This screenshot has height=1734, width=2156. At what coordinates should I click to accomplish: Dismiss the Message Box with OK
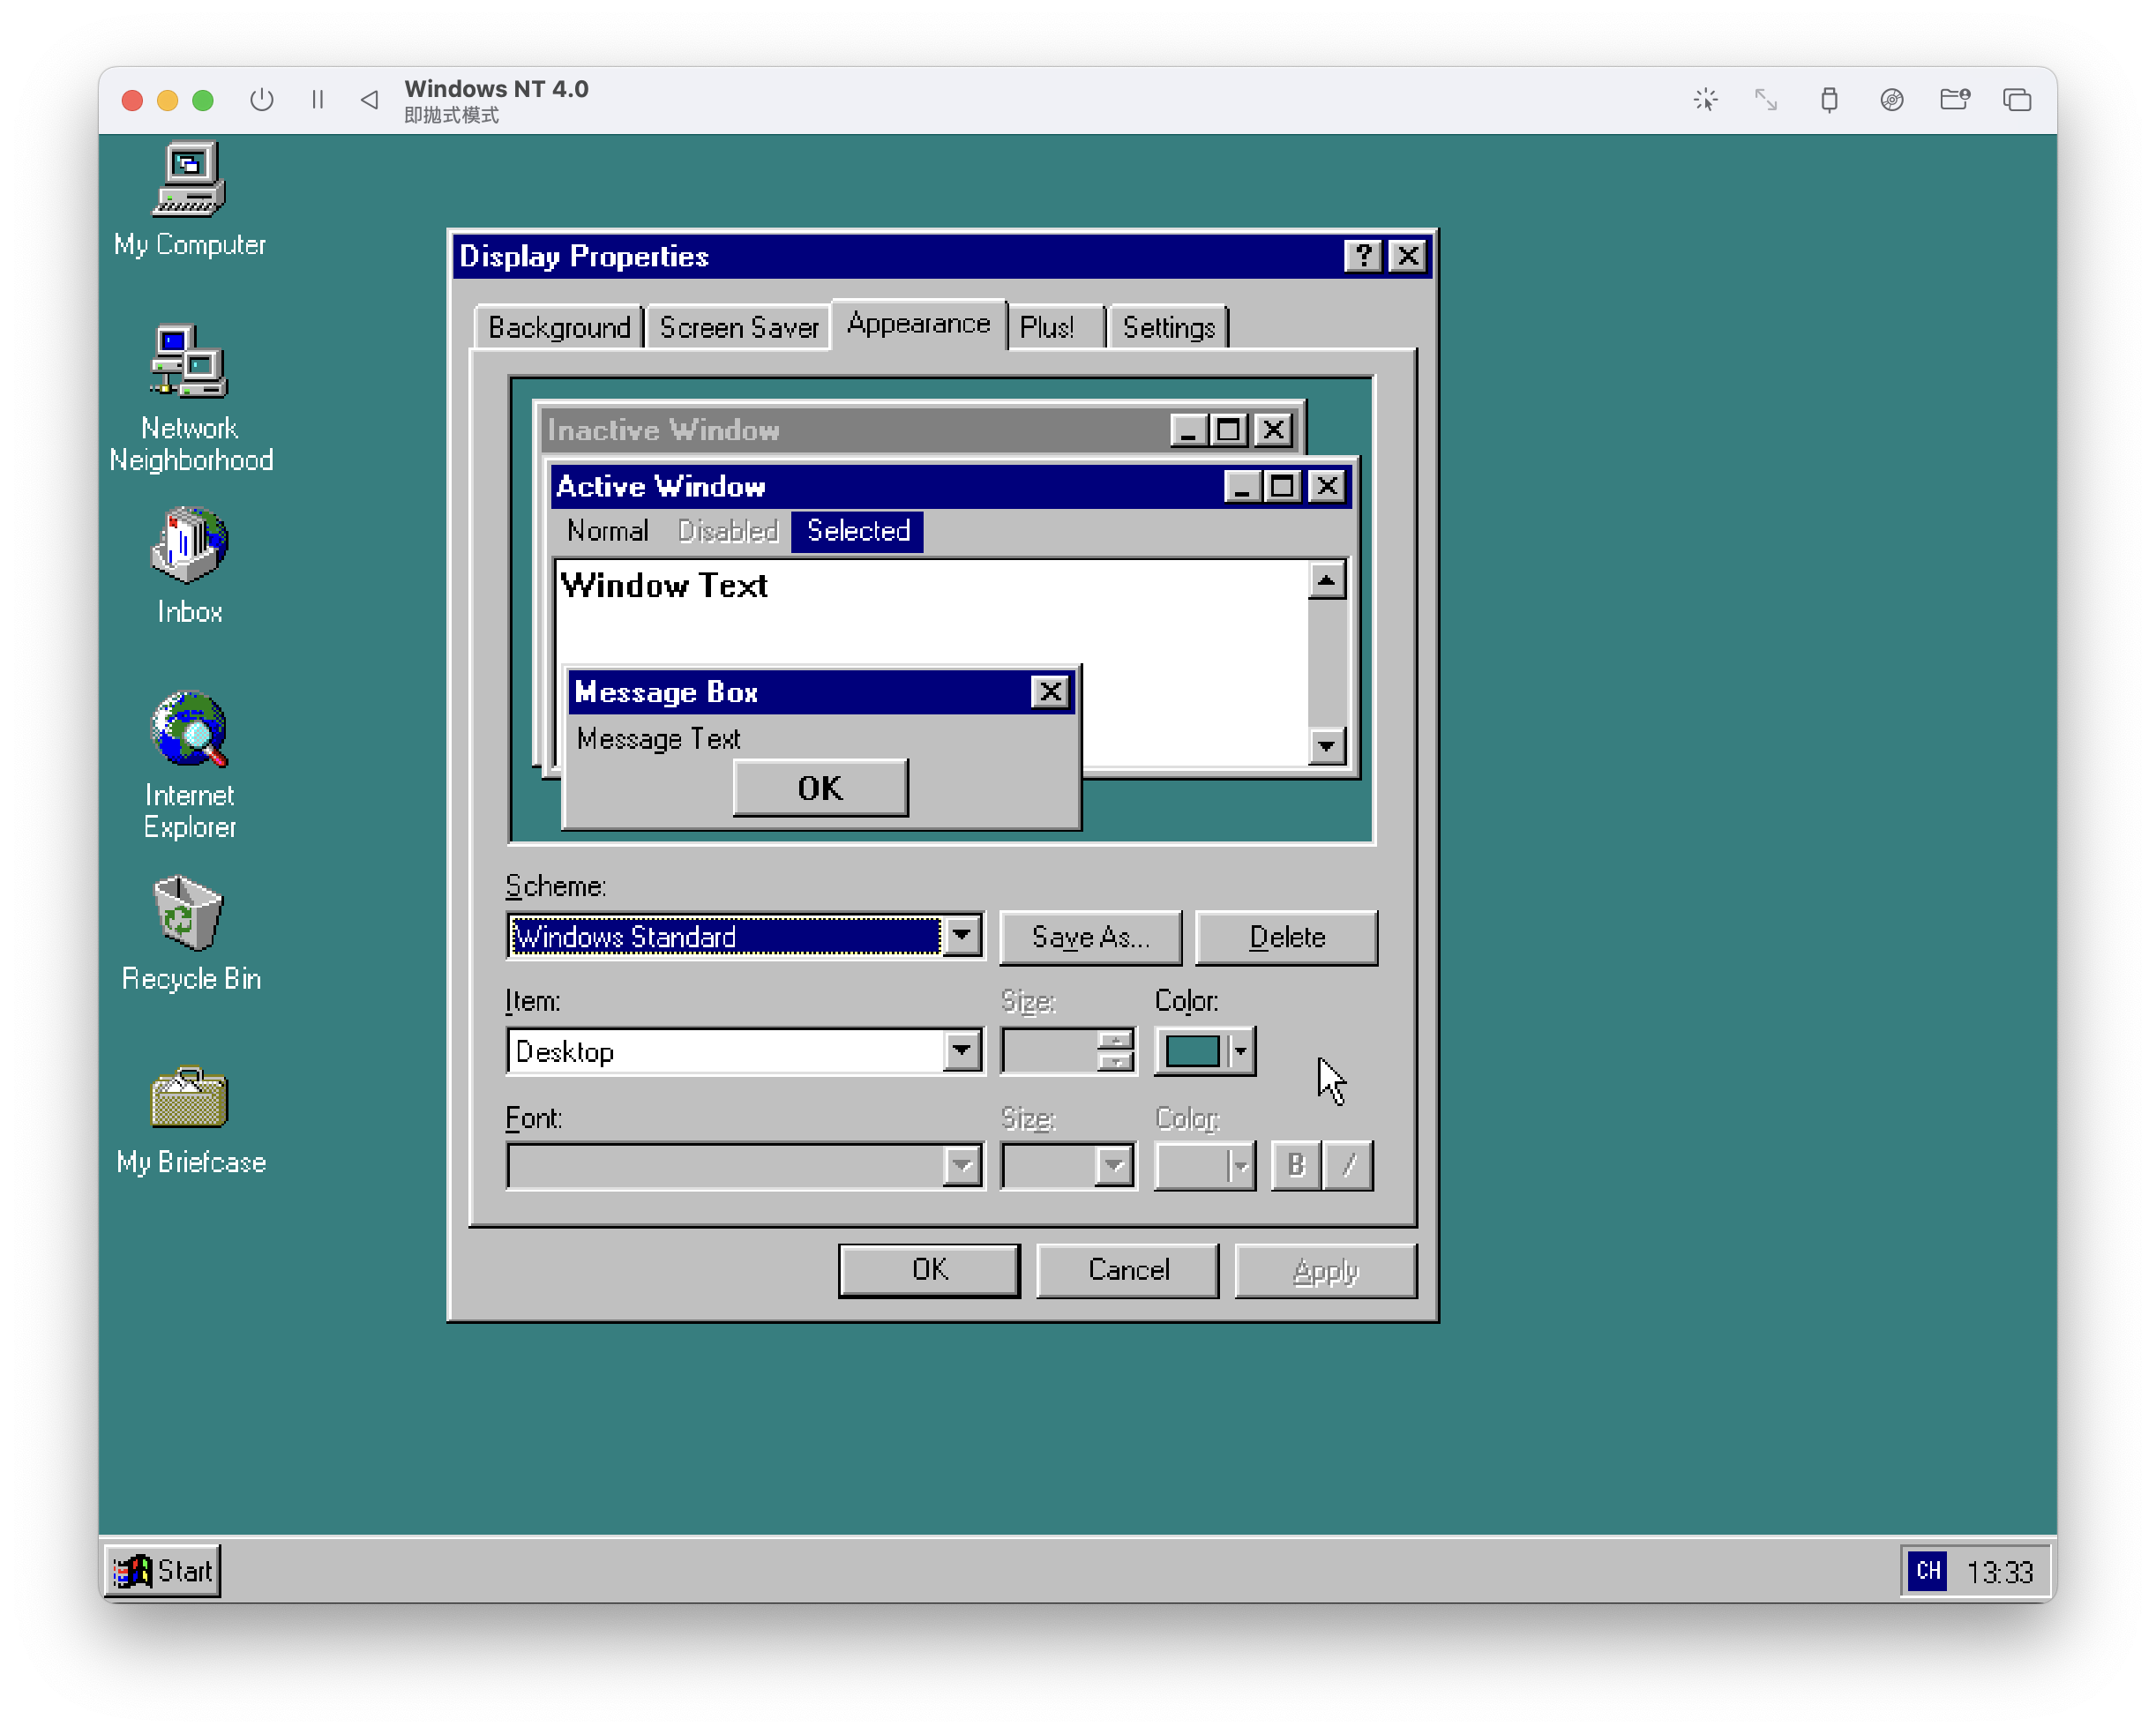(x=819, y=787)
